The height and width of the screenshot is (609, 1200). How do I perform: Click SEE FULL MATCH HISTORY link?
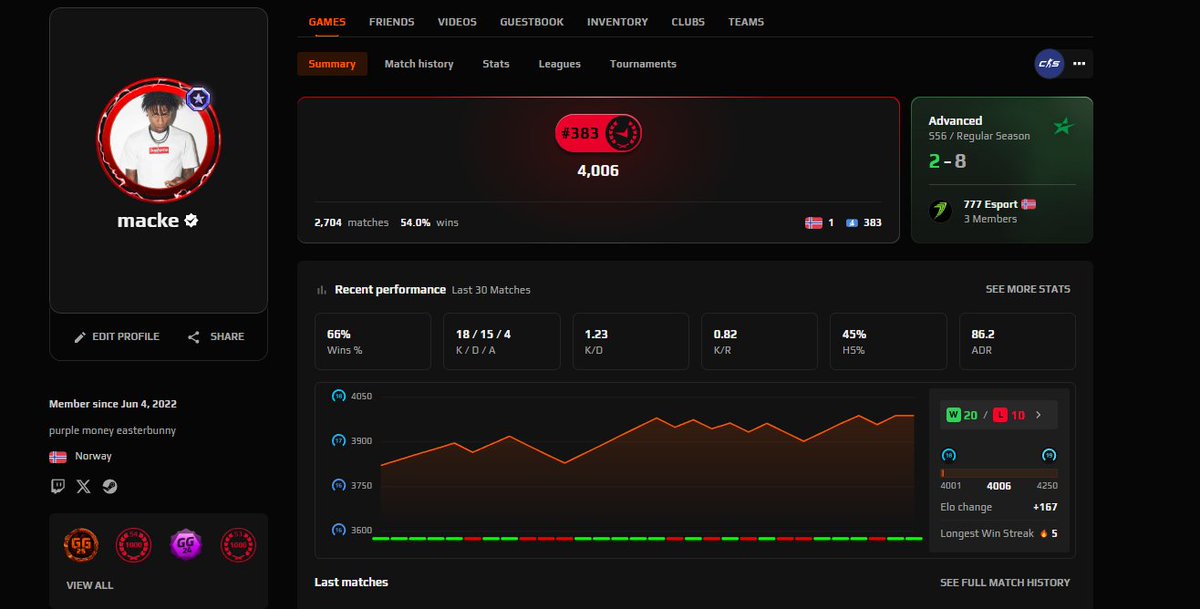click(x=1005, y=582)
